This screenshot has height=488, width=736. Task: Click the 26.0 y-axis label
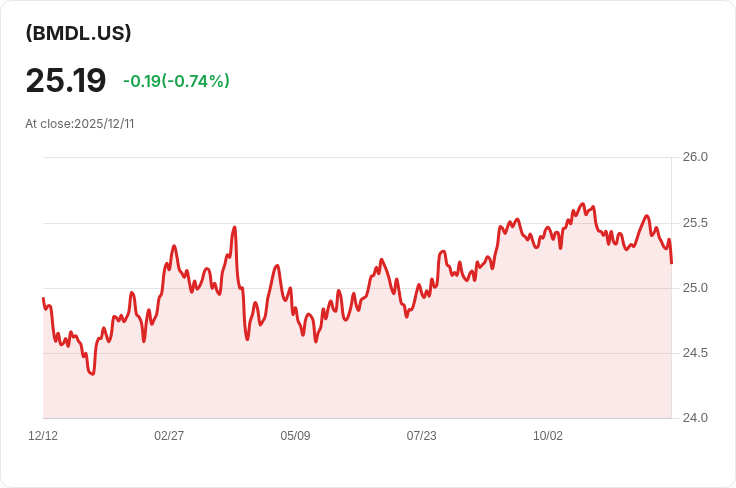pos(695,157)
